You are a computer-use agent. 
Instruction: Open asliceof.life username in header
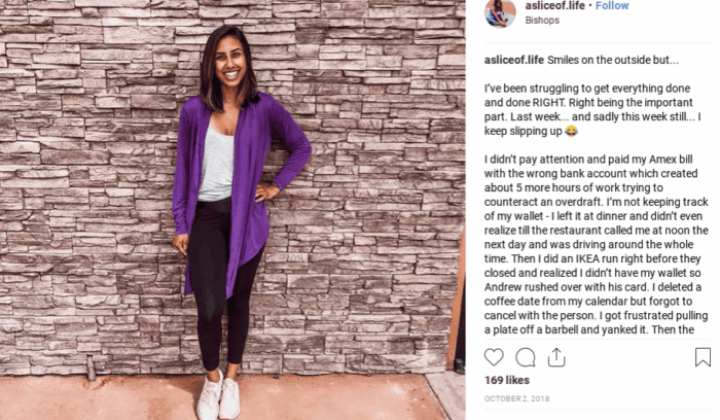(x=555, y=6)
